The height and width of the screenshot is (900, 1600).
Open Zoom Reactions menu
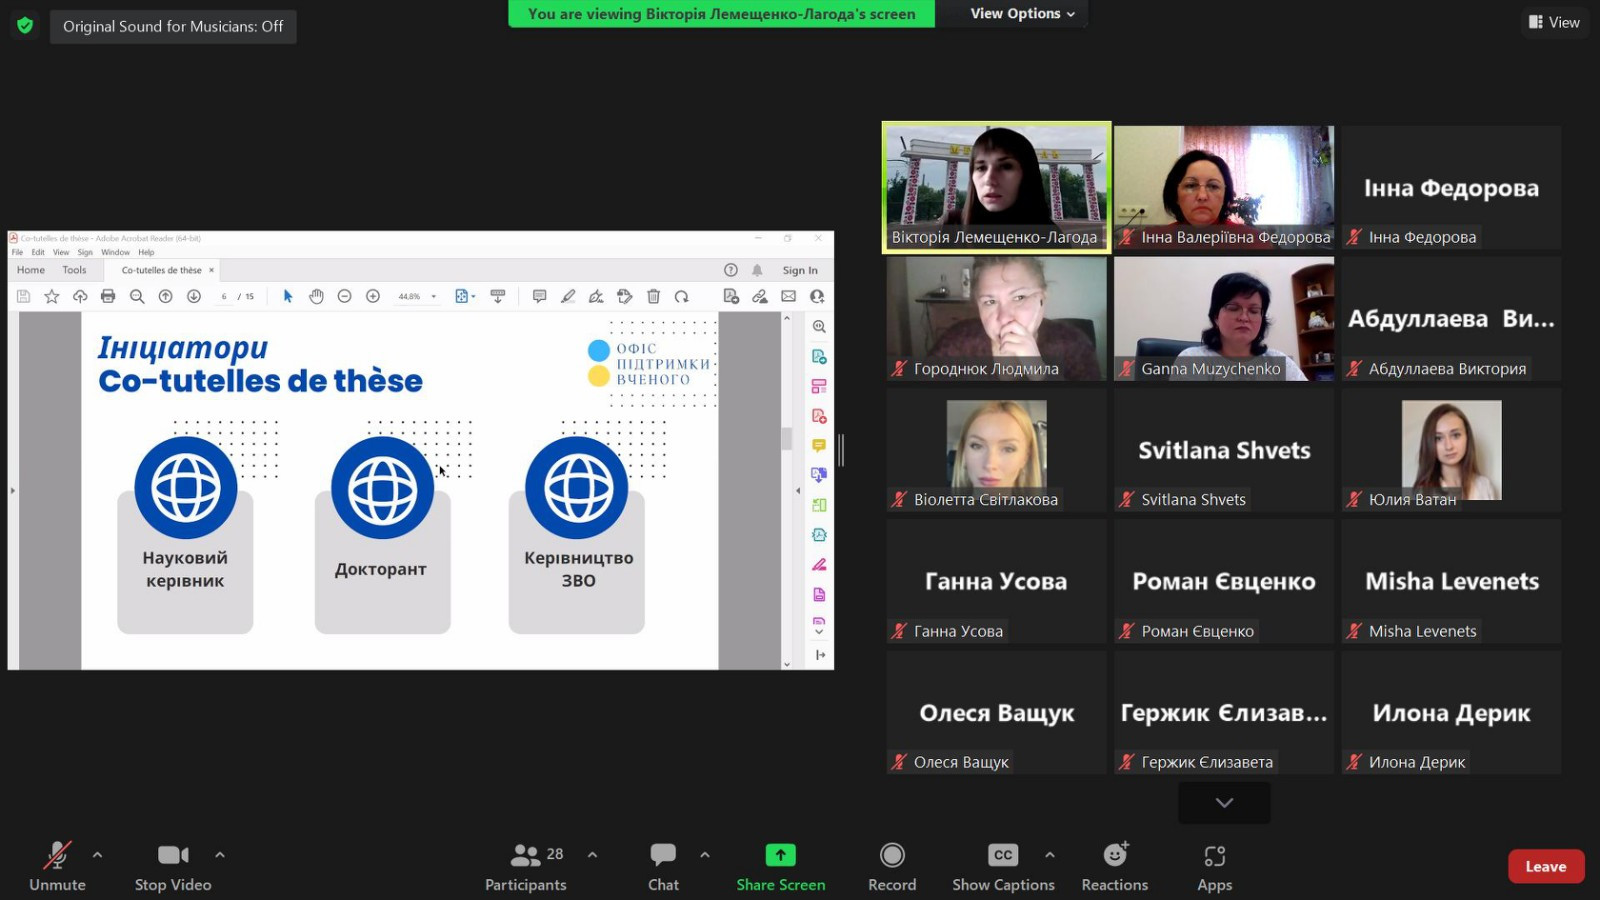1115,867
